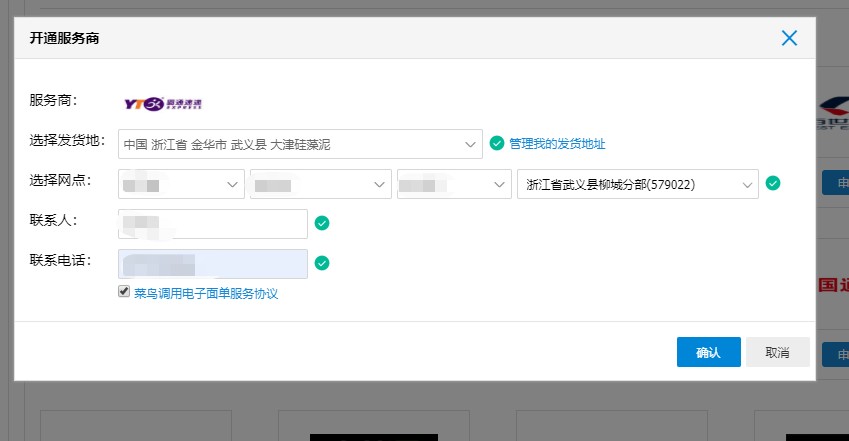Open the 管理我的发货地址 link

coord(557,144)
